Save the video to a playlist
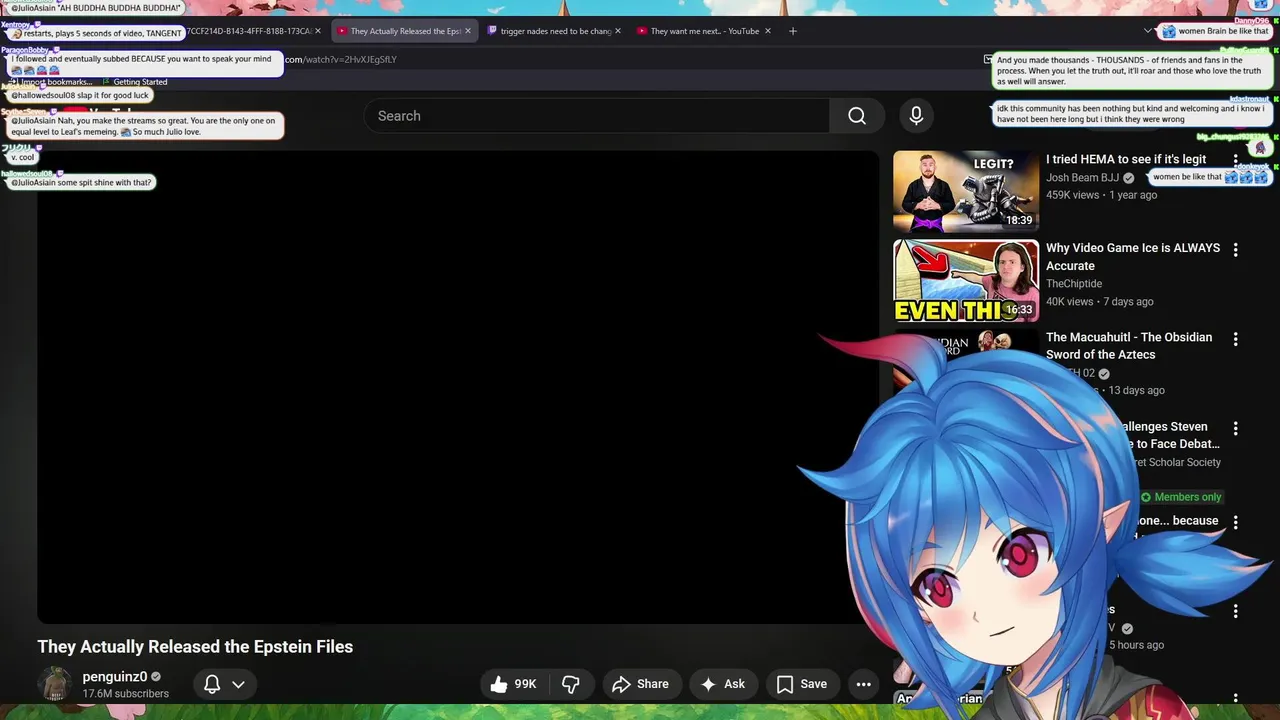This screenshot has width=1280, height=720. click(802, 684)
